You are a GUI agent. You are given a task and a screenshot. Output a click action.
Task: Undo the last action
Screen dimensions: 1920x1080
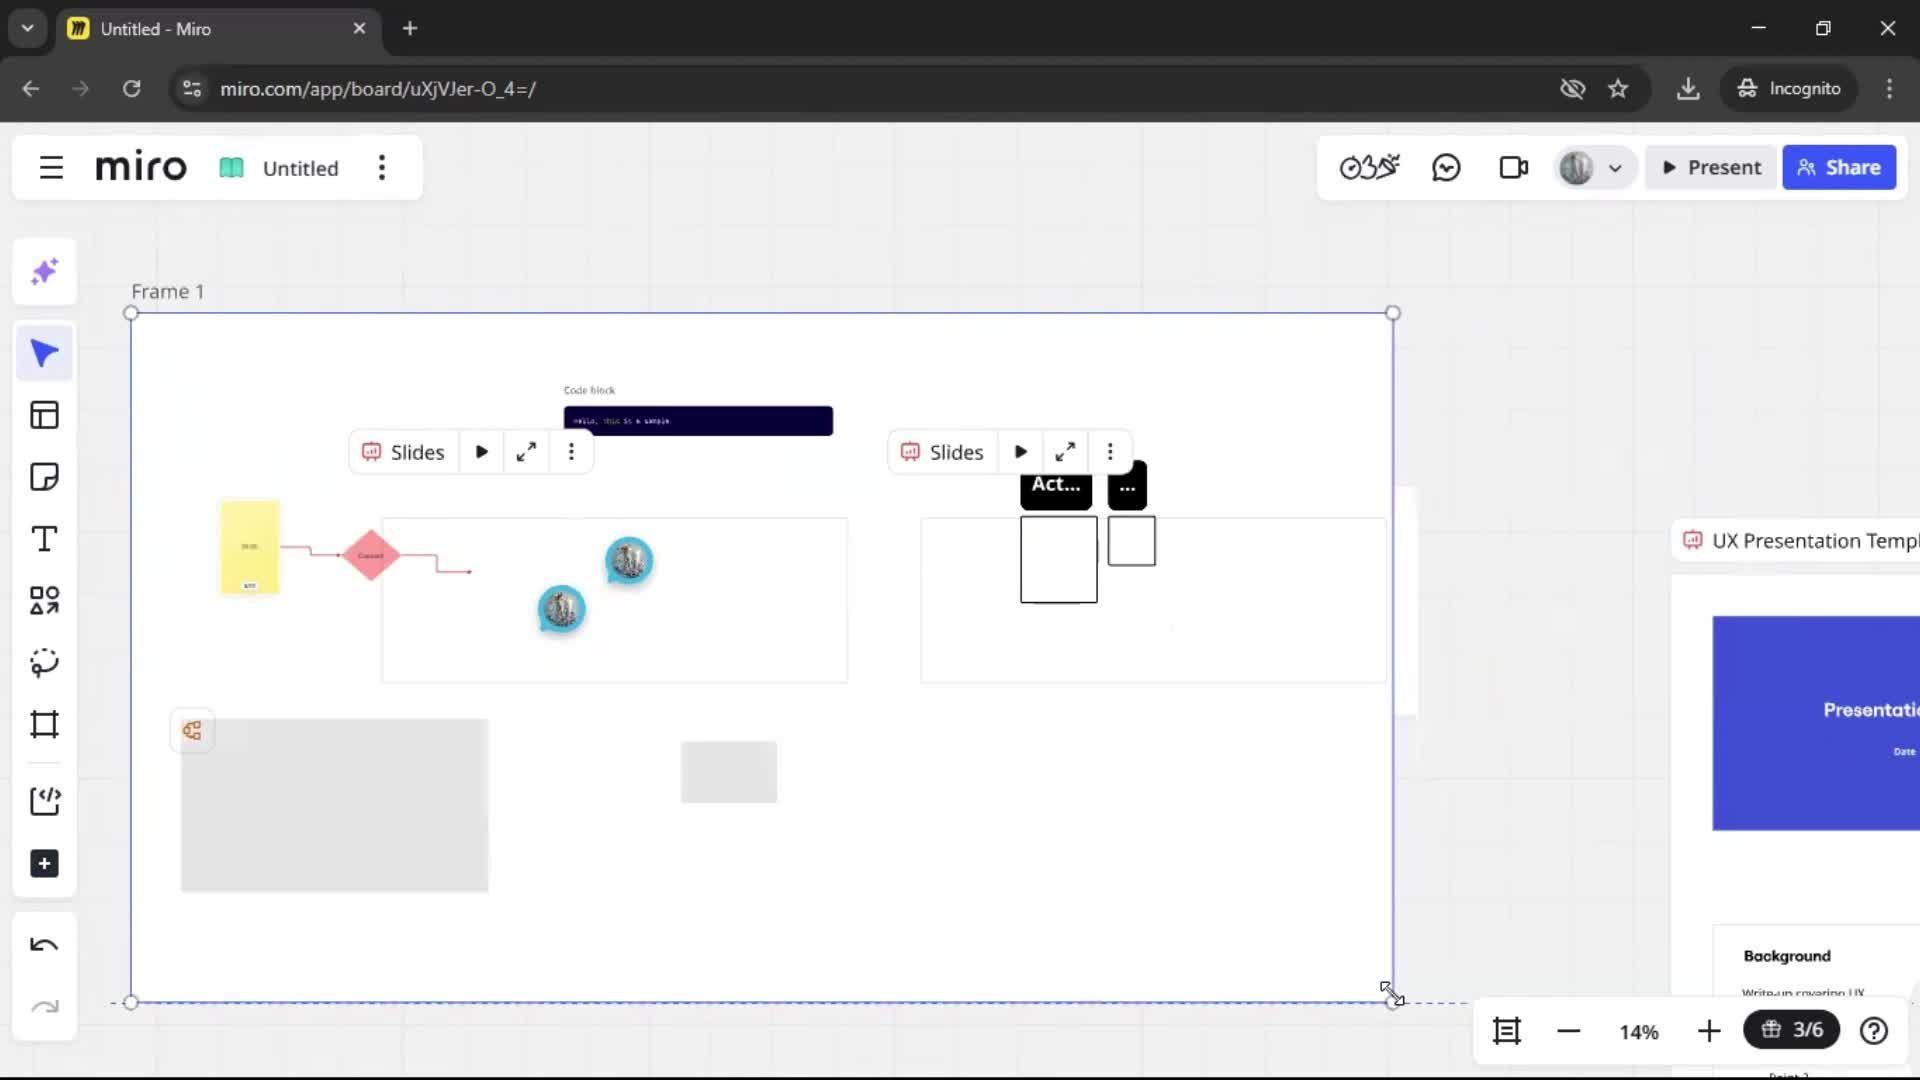coord(45,945)
